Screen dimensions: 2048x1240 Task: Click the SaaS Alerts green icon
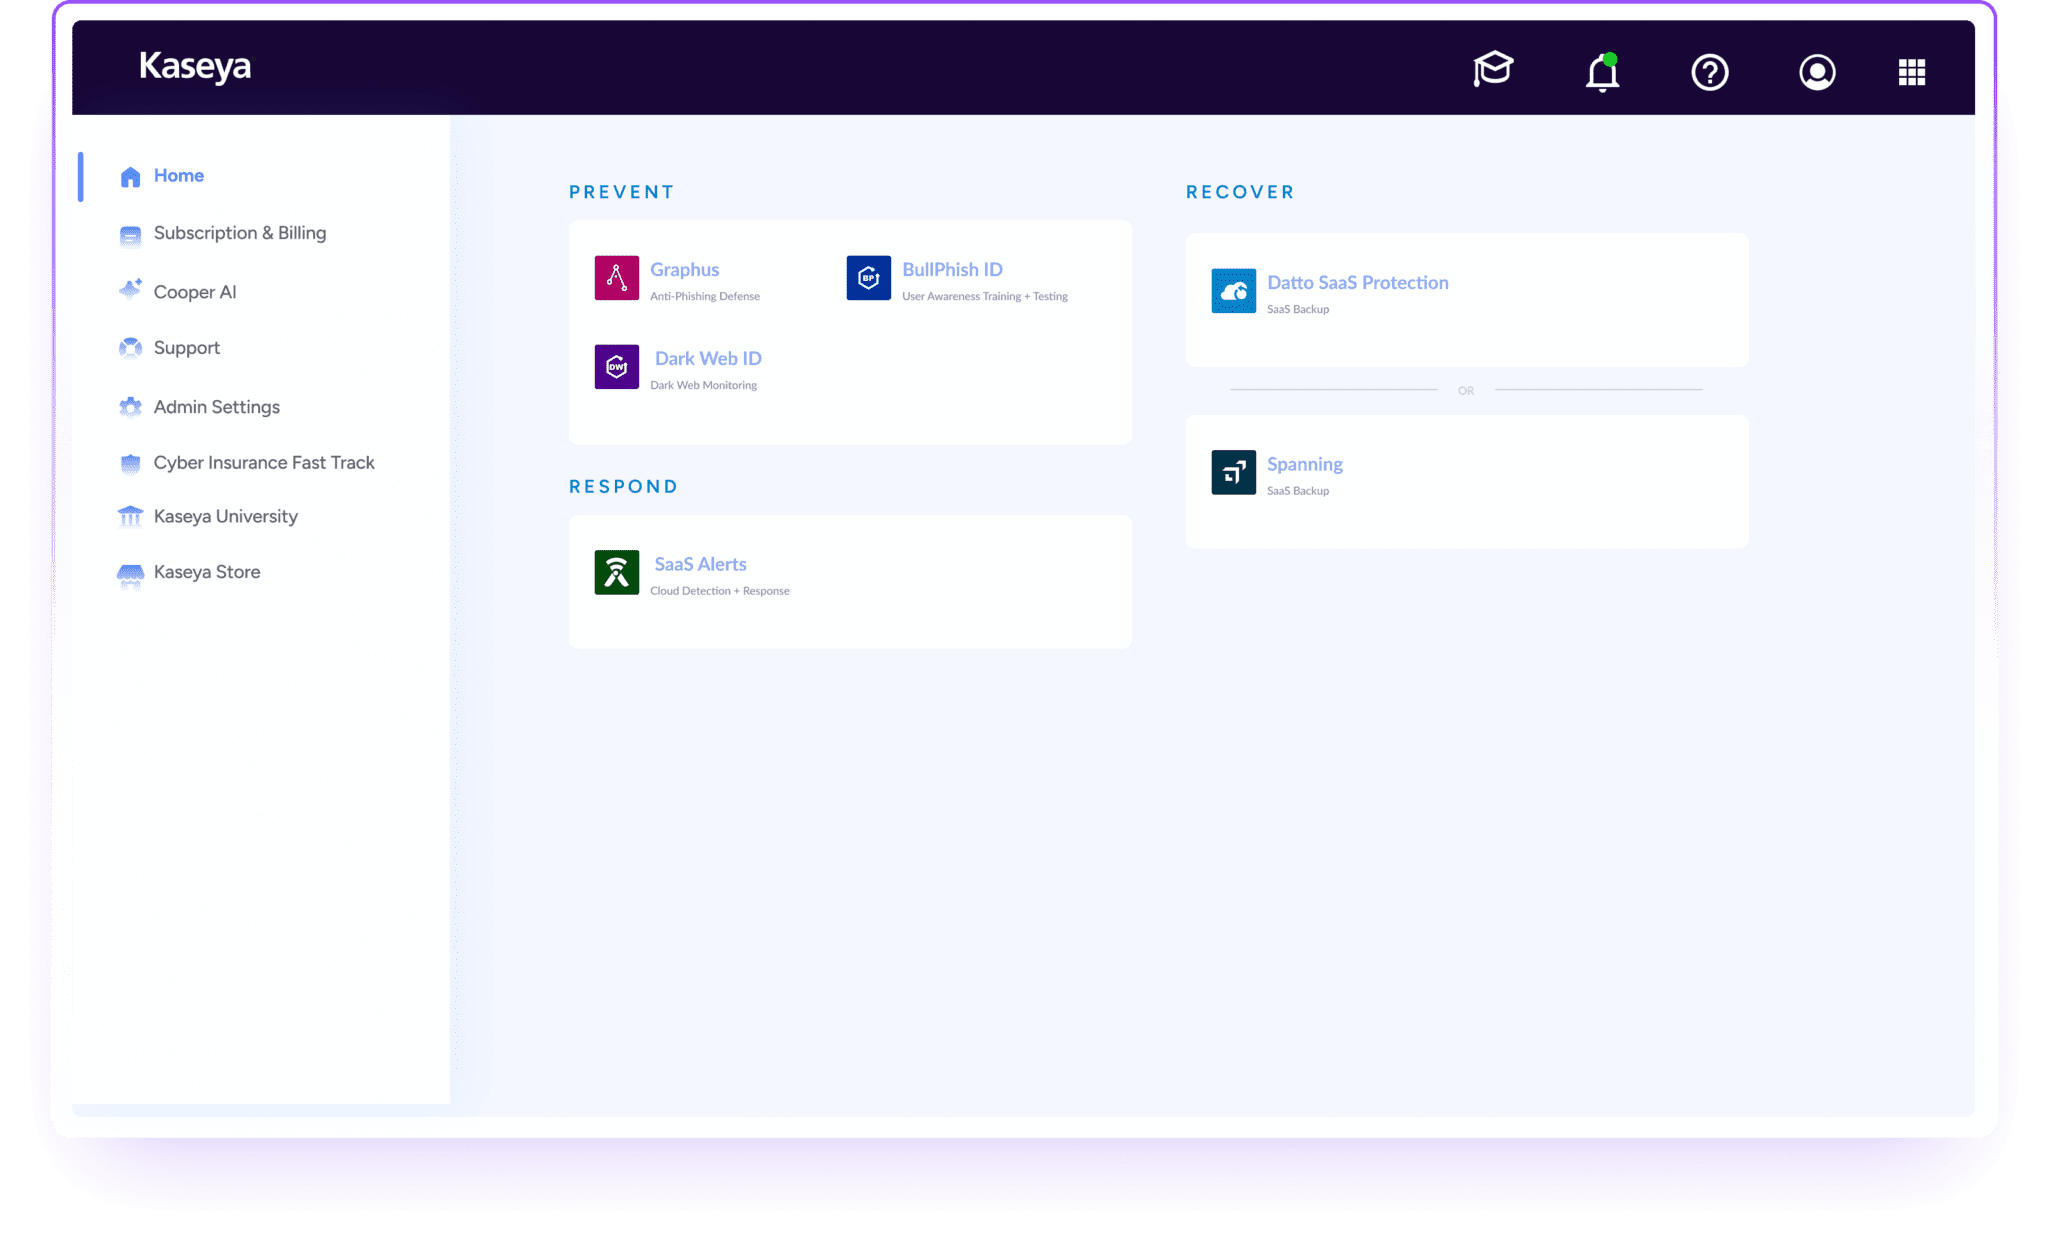(616, 573)
